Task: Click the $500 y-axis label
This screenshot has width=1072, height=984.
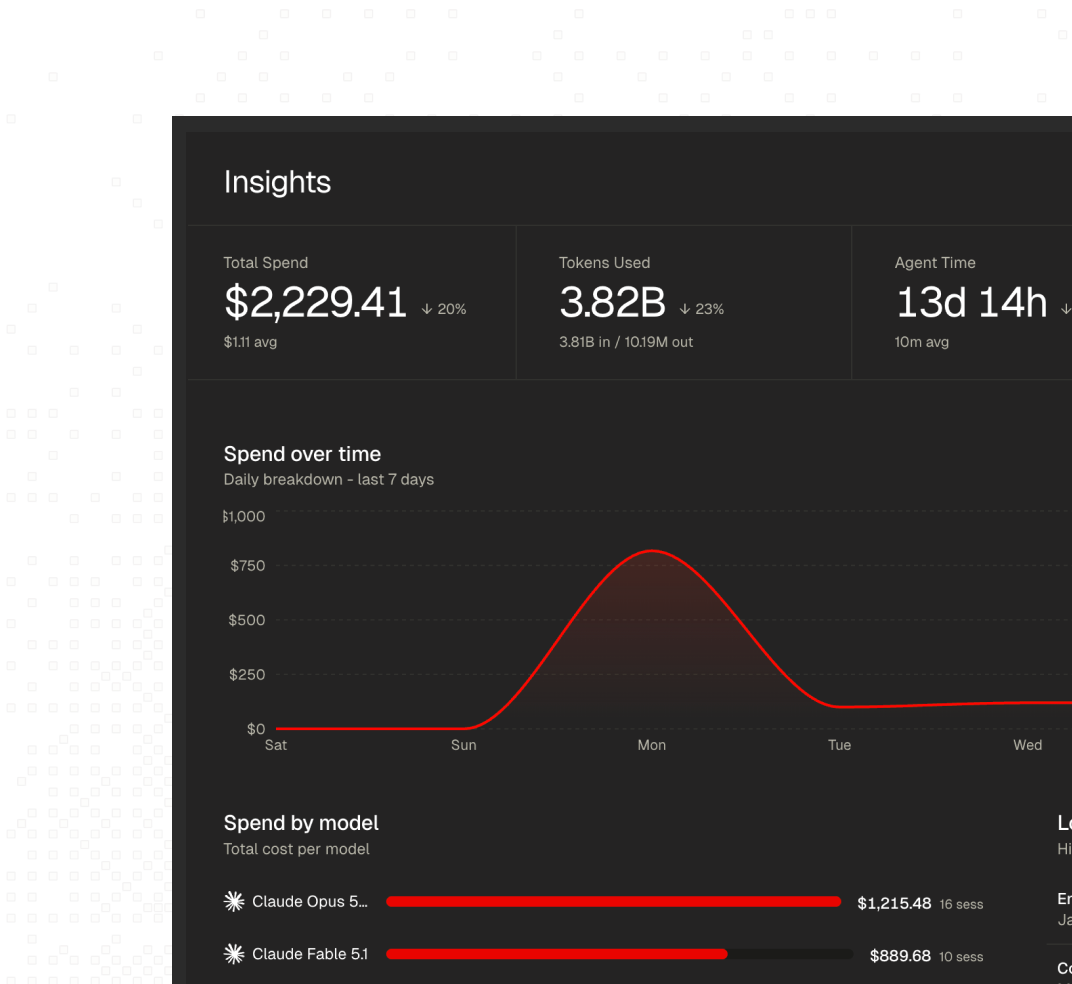Action: (x=247, y=620)
